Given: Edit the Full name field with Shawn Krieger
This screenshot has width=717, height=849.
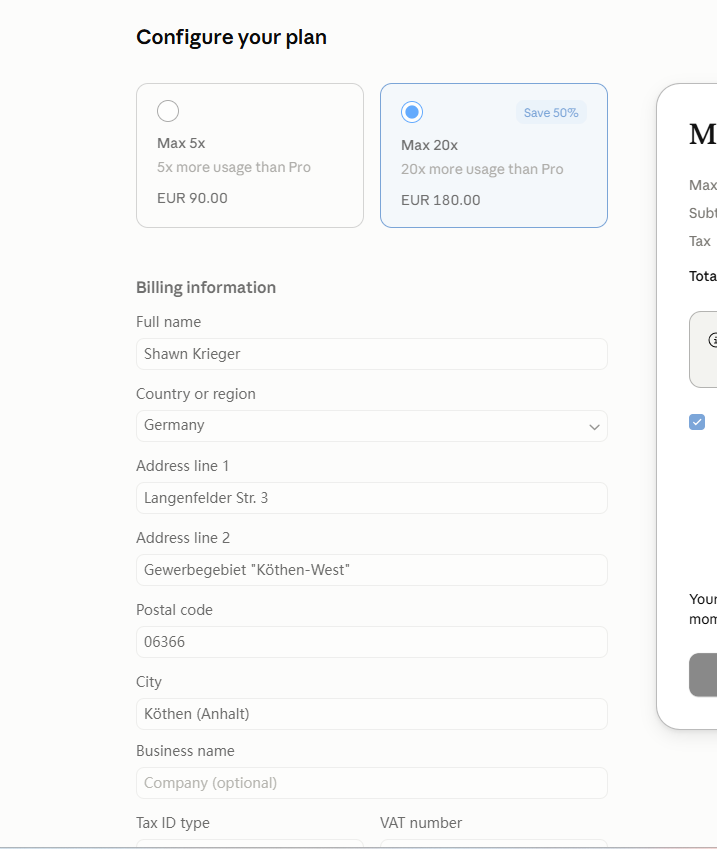Looking at the screenshot, I should pyautogui.click(x=371, y=354).
